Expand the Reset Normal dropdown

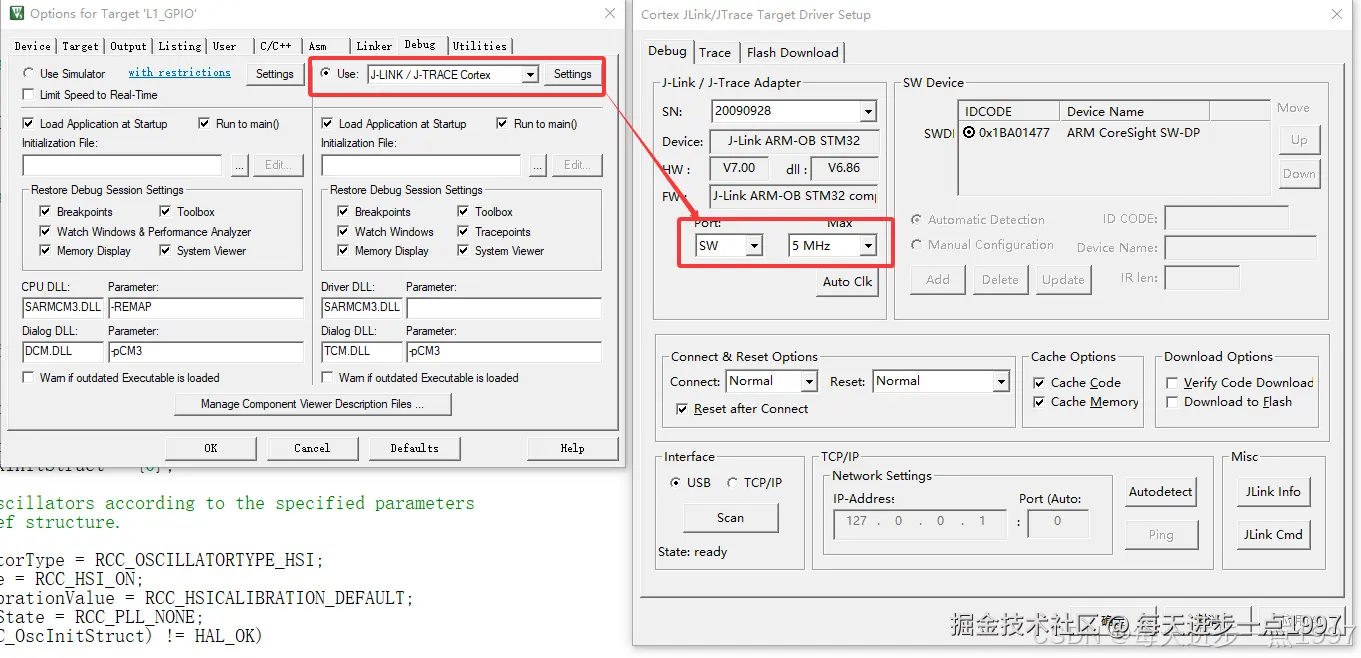(1001, 382)
